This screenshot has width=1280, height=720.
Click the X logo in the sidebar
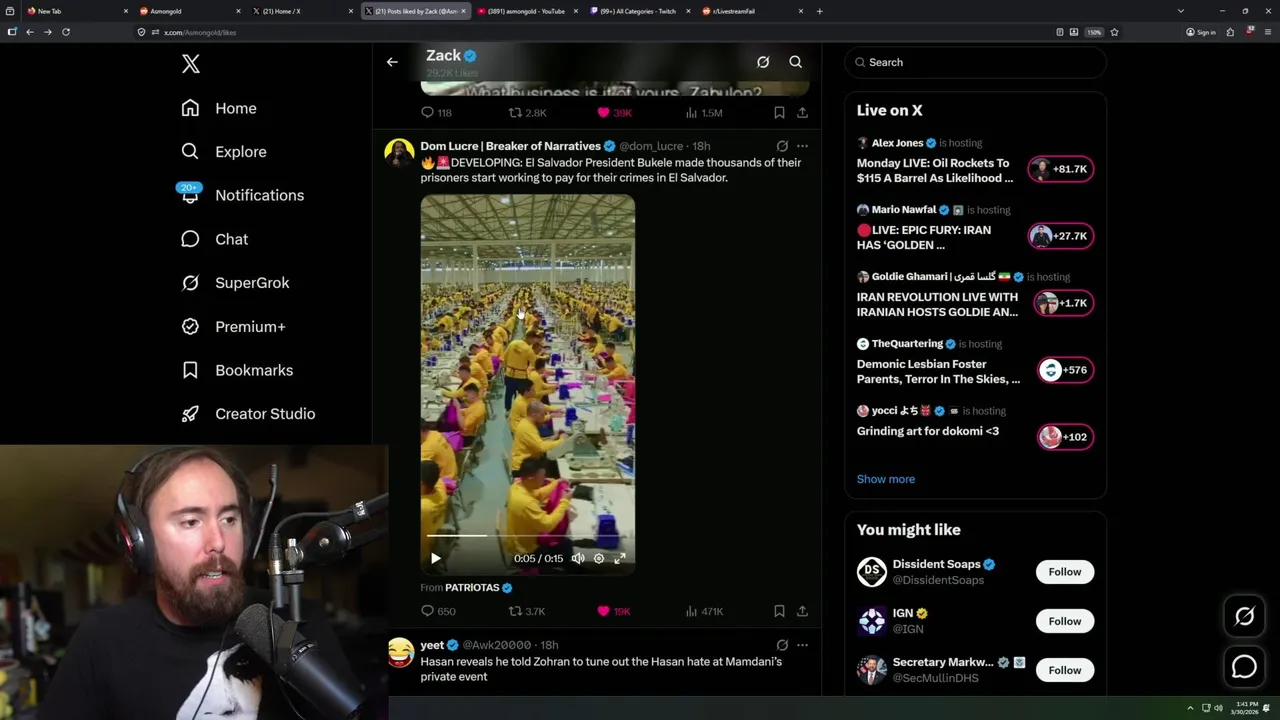click(191, 64)
